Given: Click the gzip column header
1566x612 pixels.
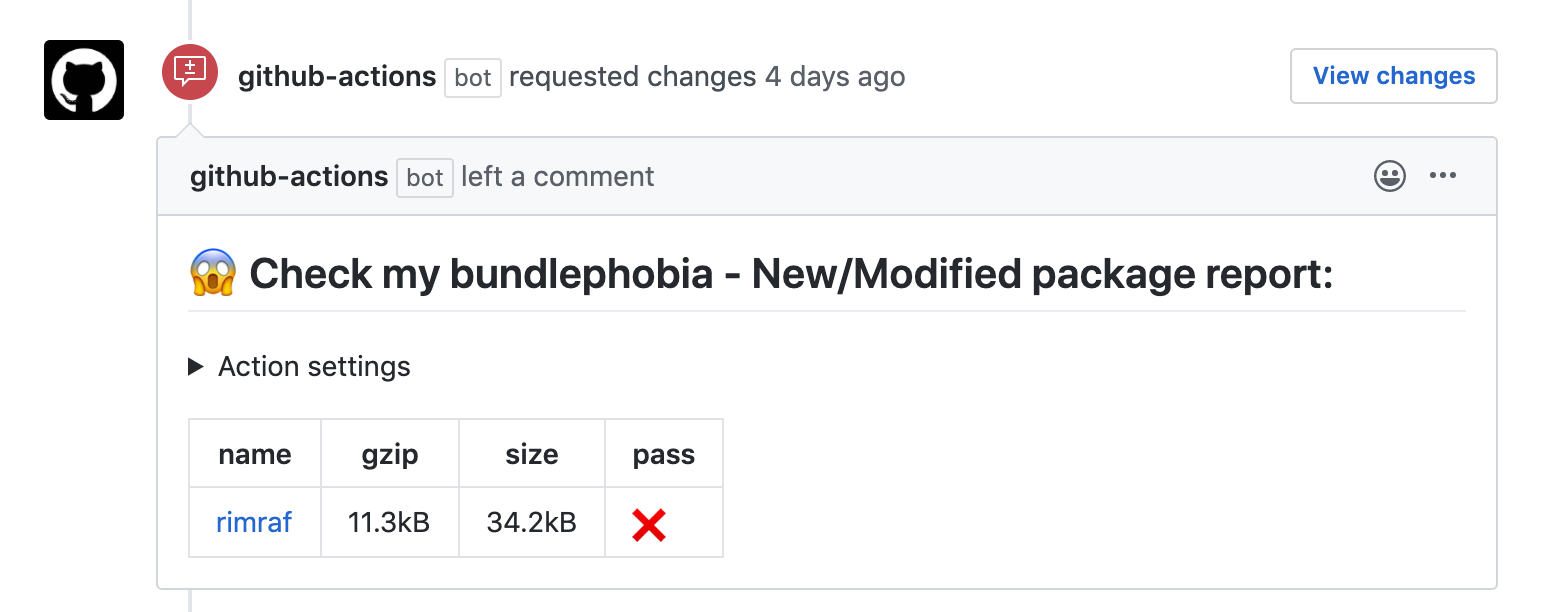Looking at the screenshot, I should [390, 455].
